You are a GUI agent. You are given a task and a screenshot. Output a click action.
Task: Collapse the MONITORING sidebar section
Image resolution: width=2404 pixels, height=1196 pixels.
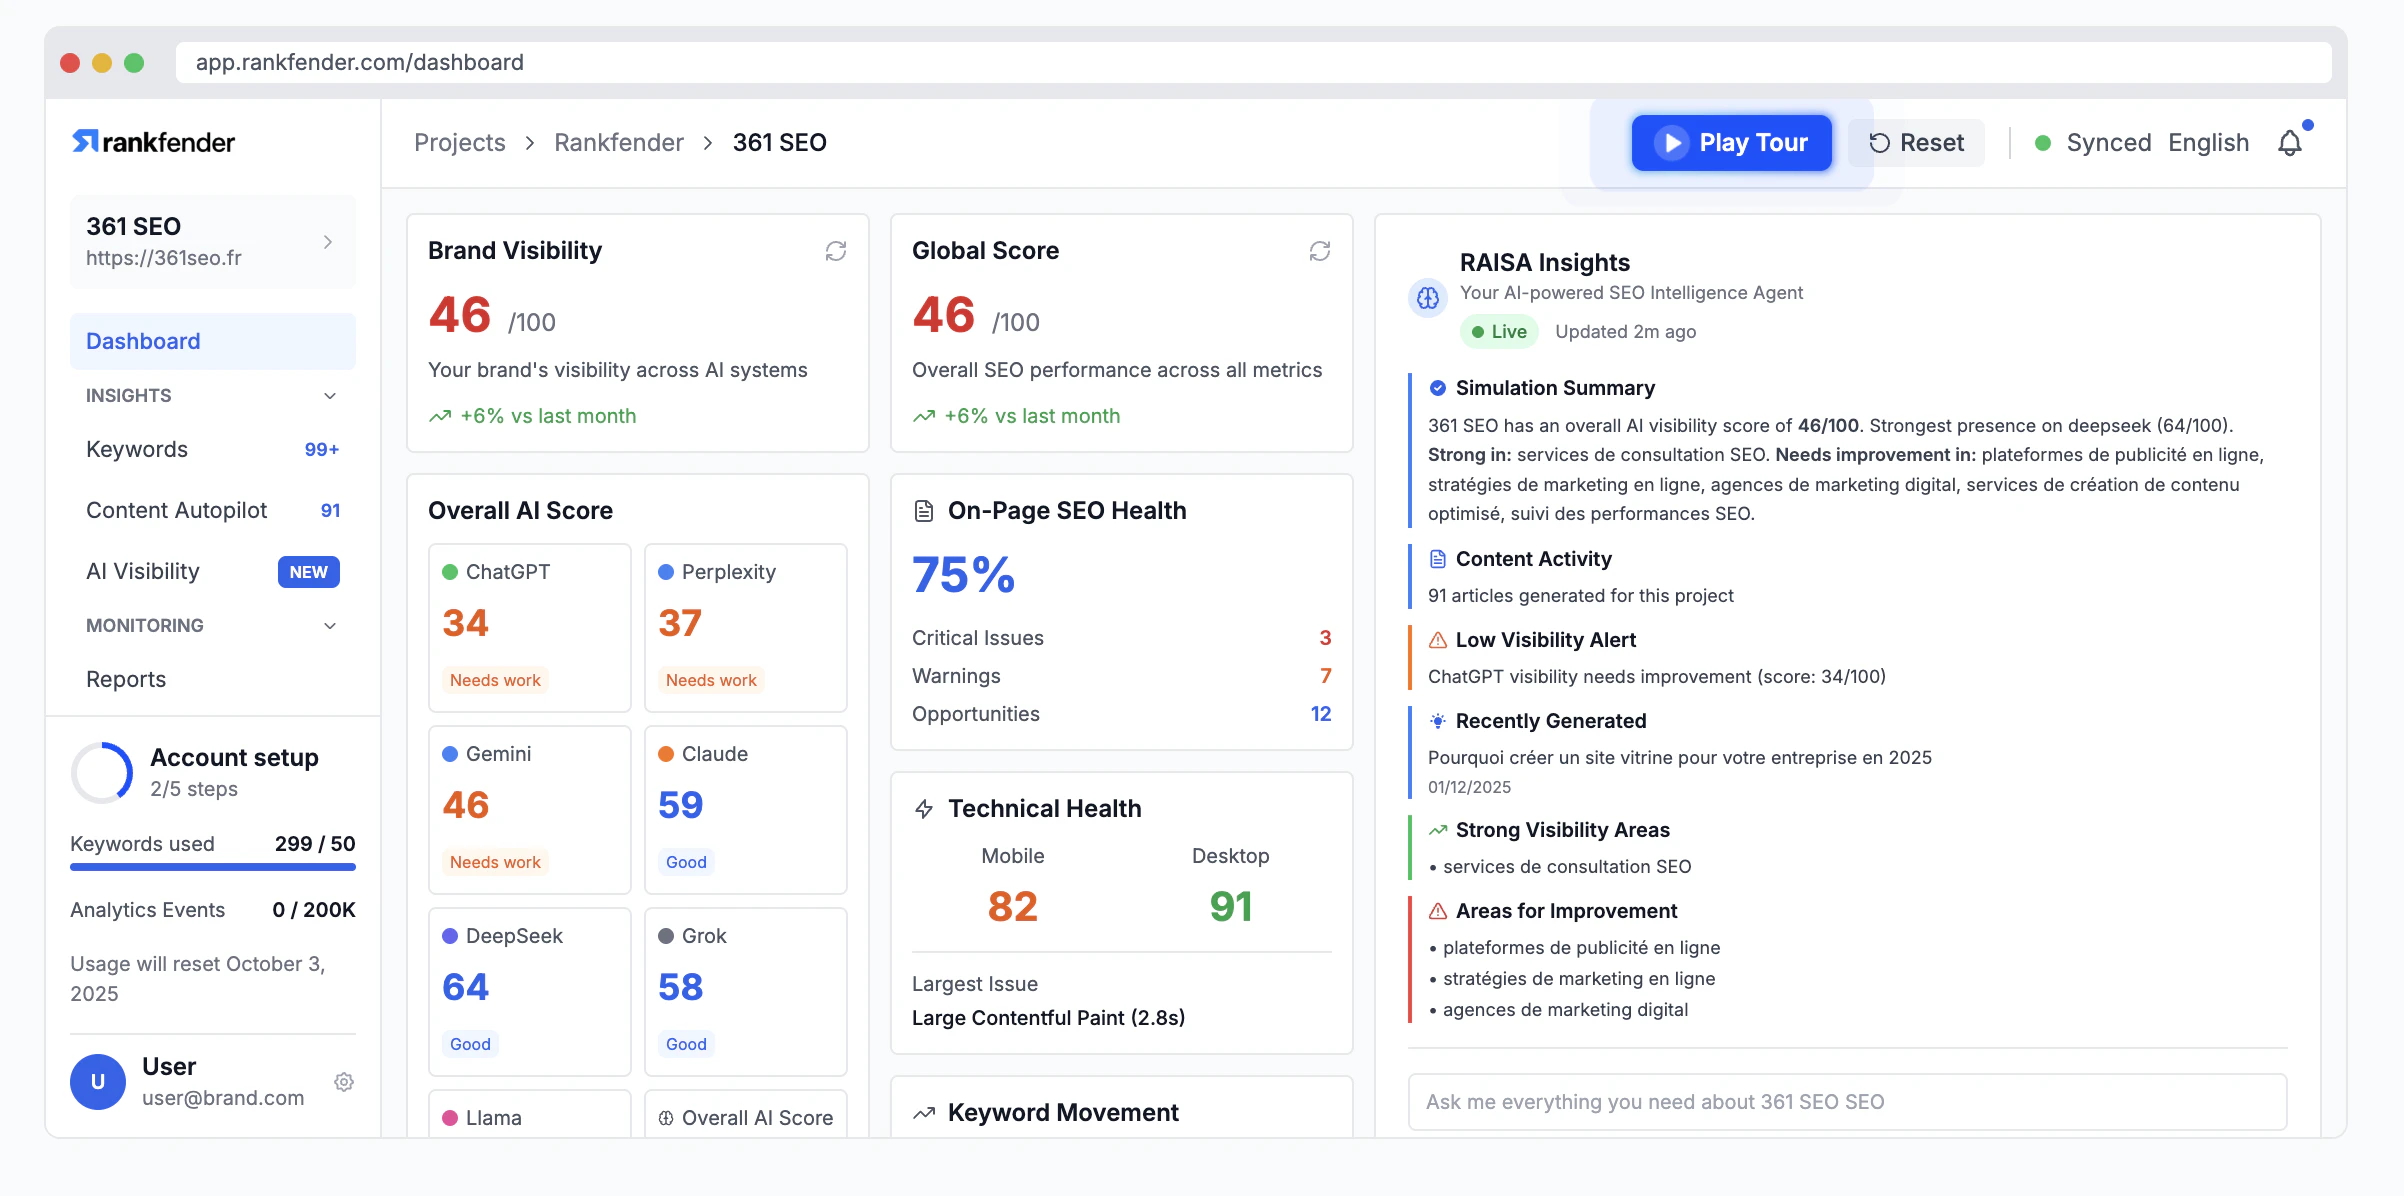(x=330, y=626)
